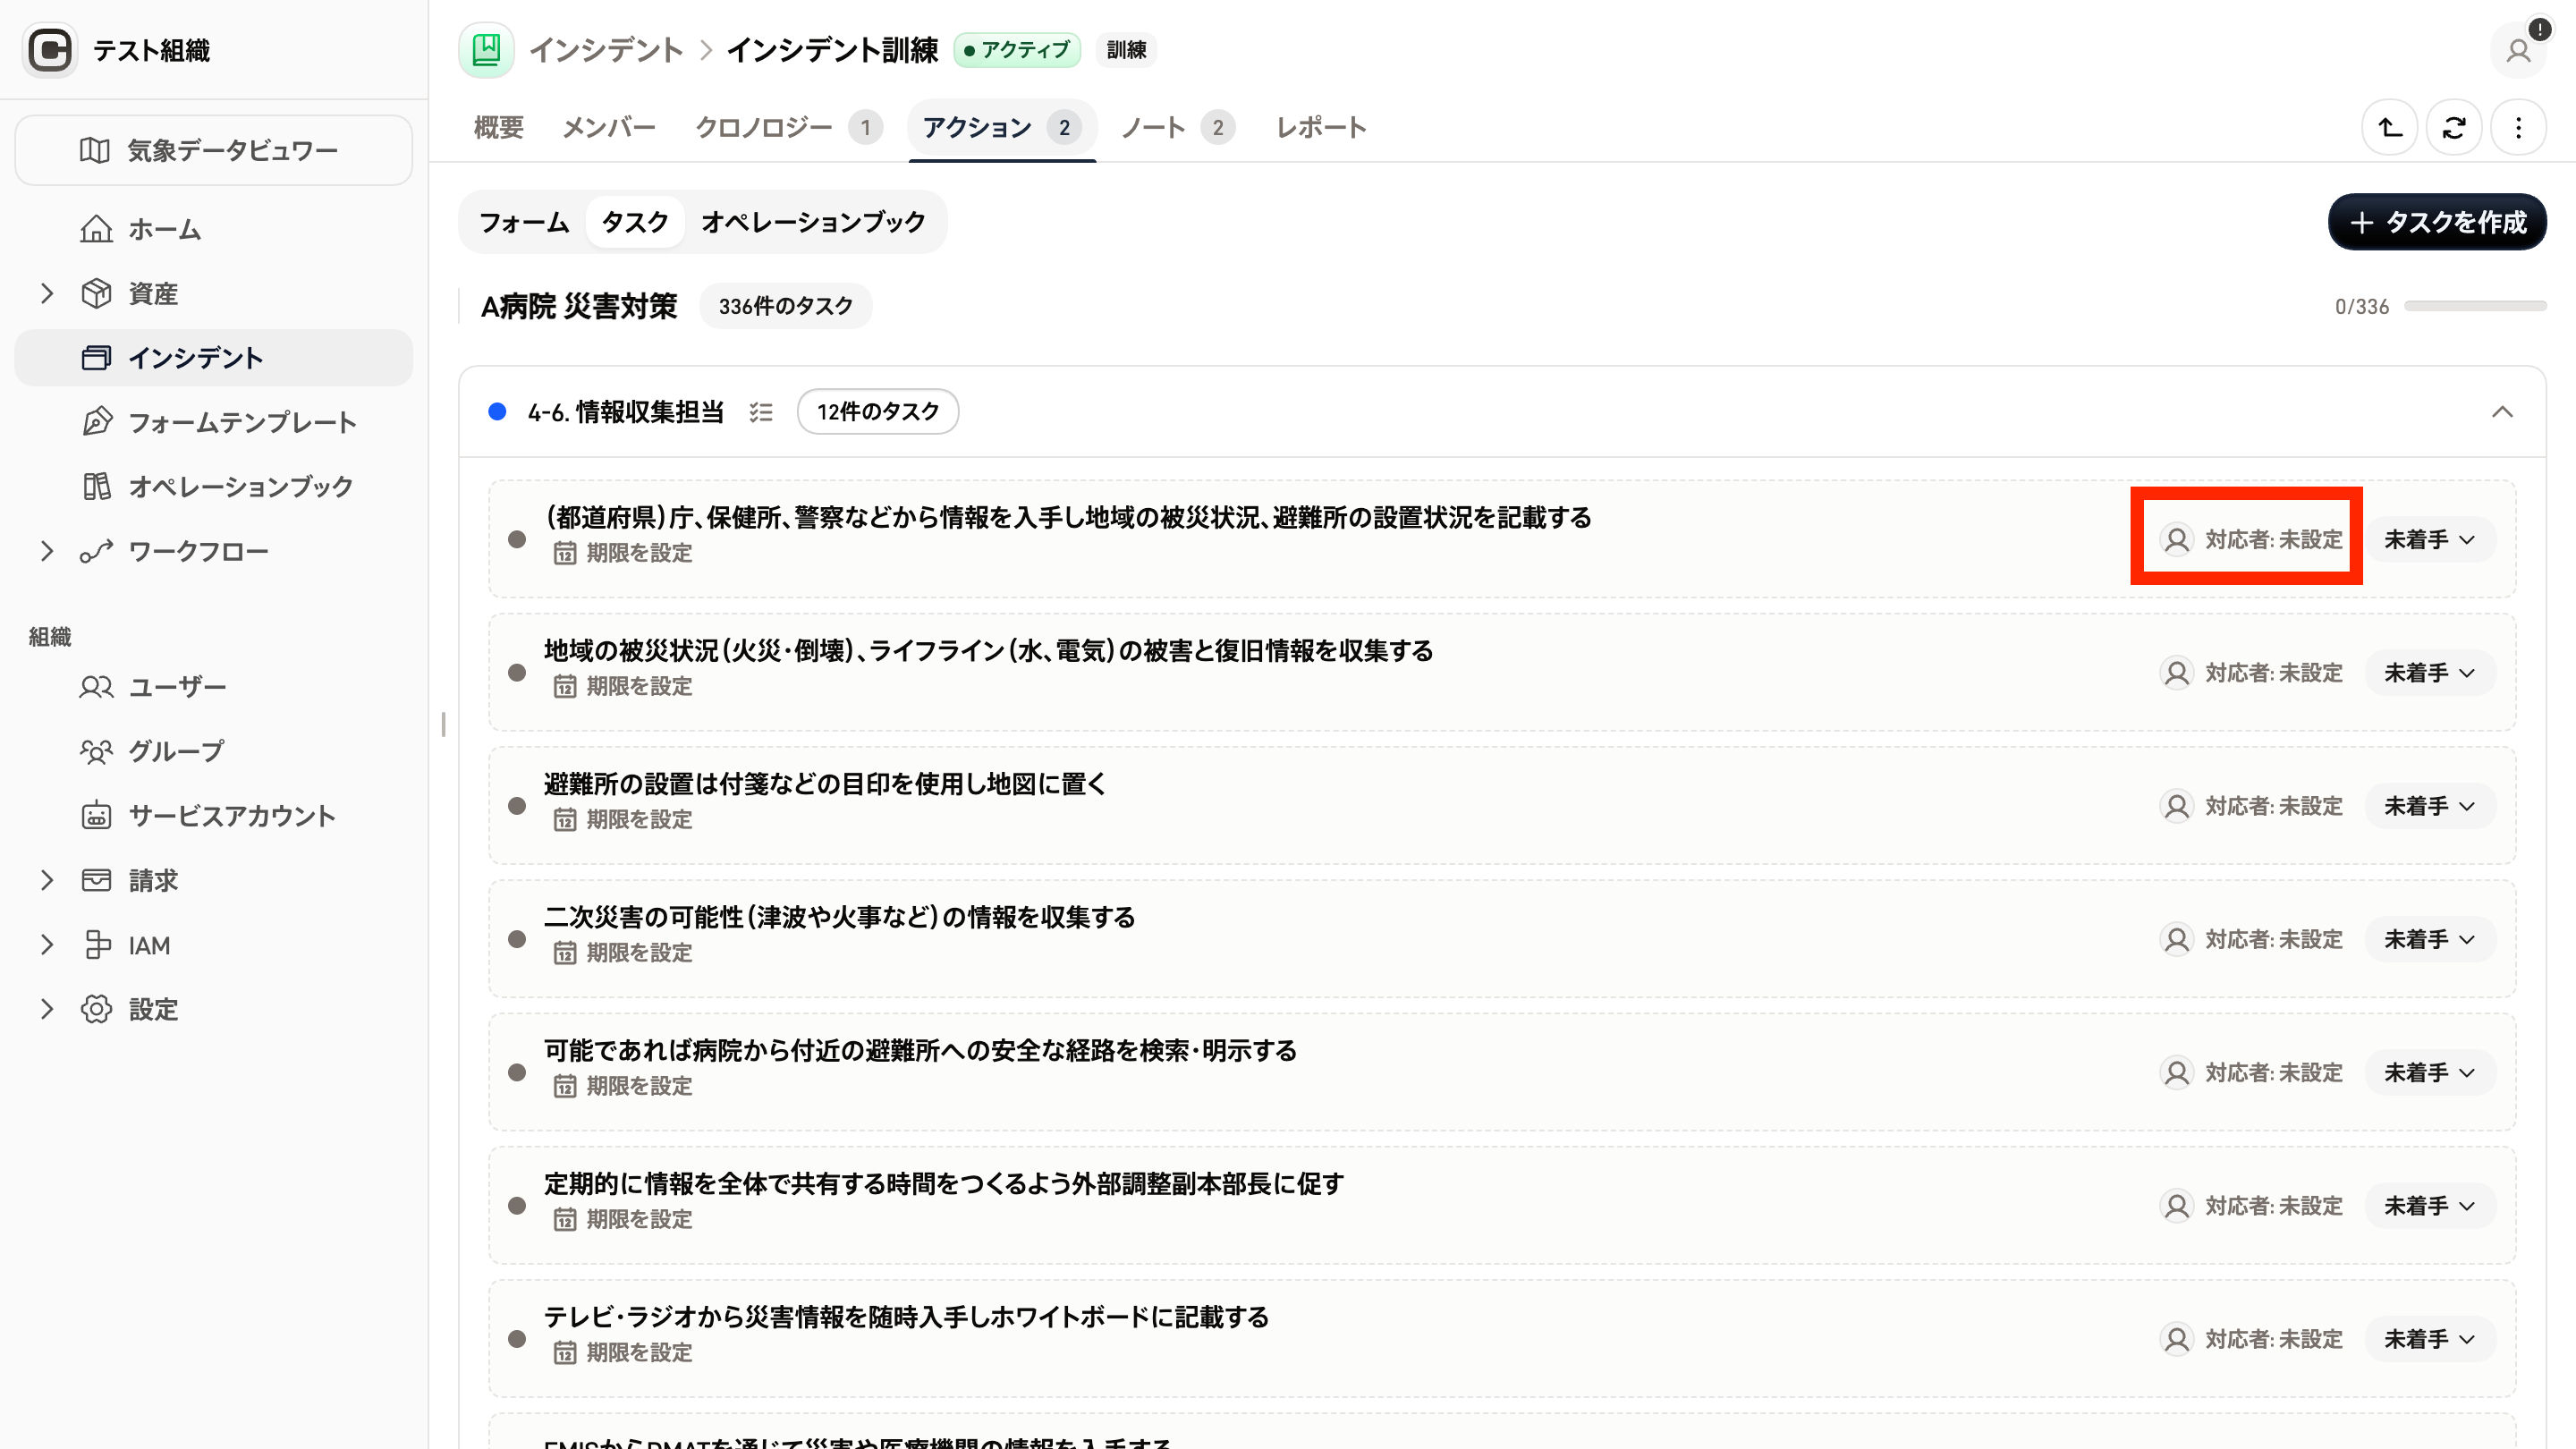The height and width of the screenshot is (1449, 2576).
Task: Expand the 設定 sidebar chevron
Action: [46, 1009]
